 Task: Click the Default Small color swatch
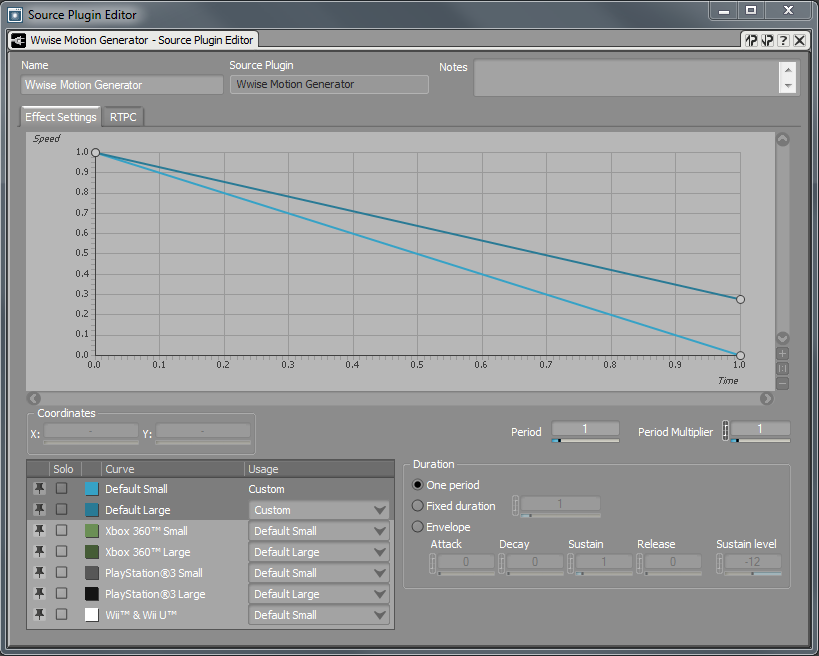[x=91, y=489]
